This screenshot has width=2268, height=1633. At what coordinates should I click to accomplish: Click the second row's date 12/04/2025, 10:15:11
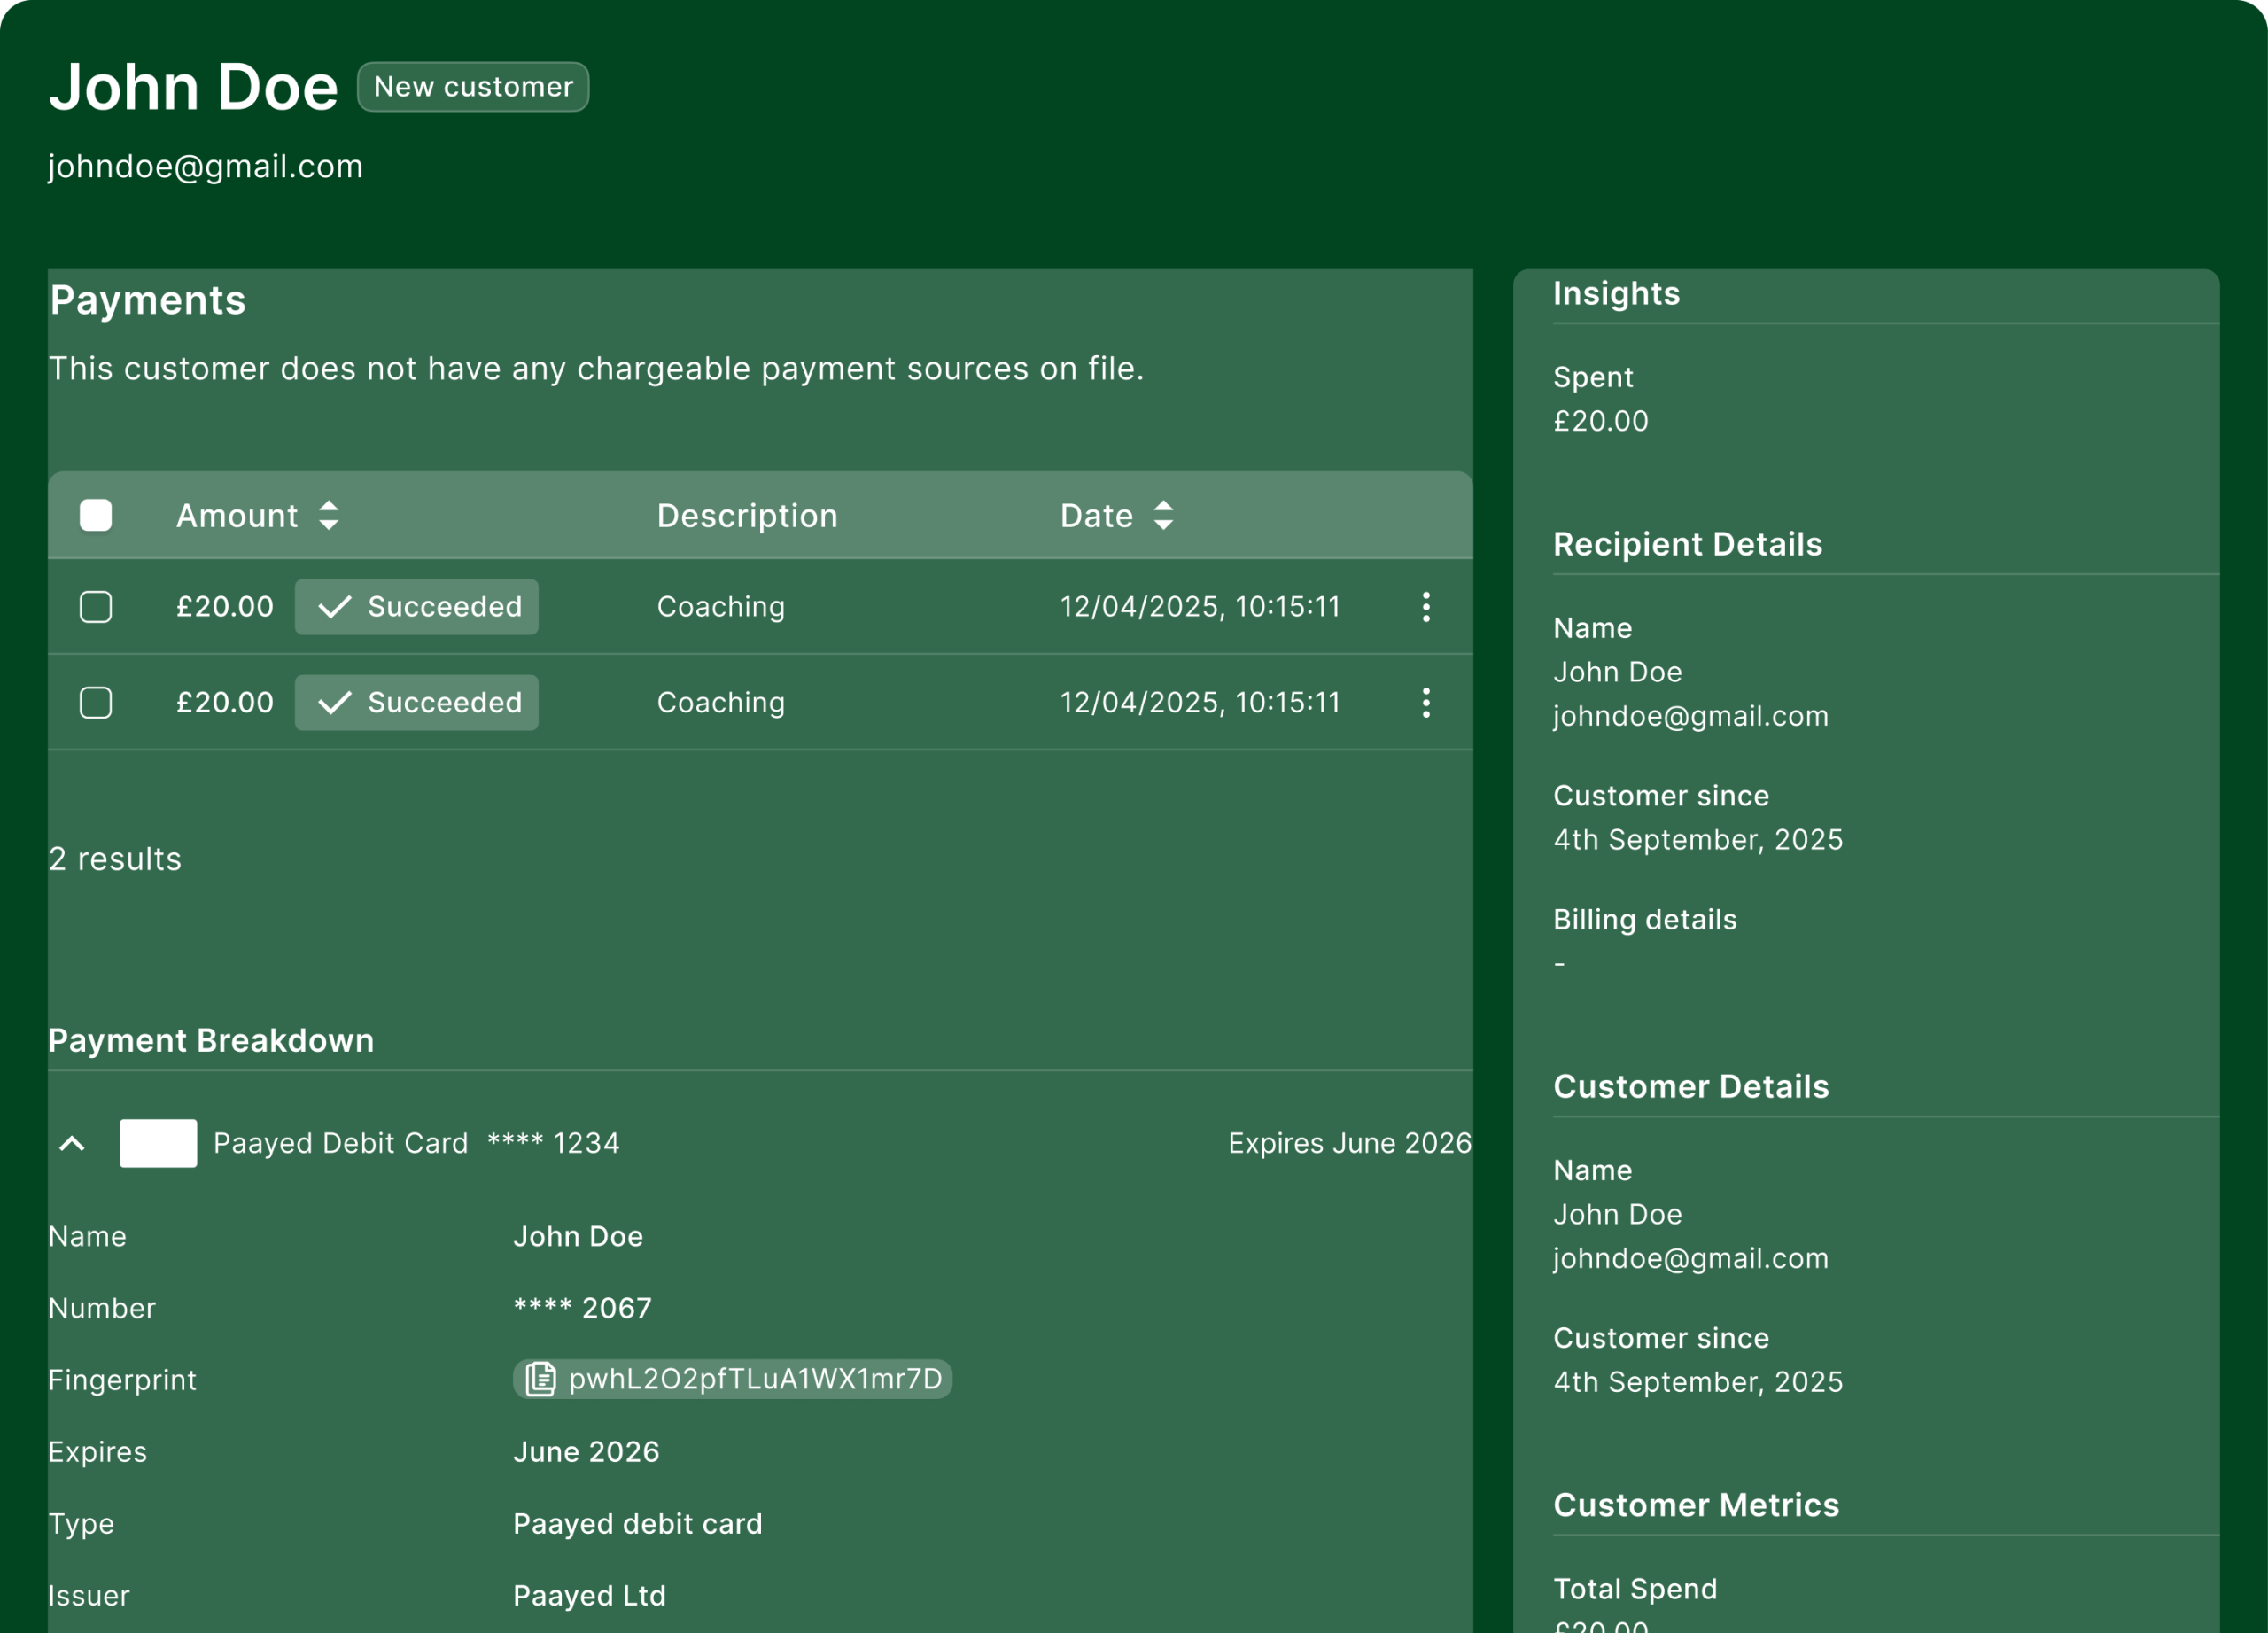pyautogui.click(x=1200, y=703)
